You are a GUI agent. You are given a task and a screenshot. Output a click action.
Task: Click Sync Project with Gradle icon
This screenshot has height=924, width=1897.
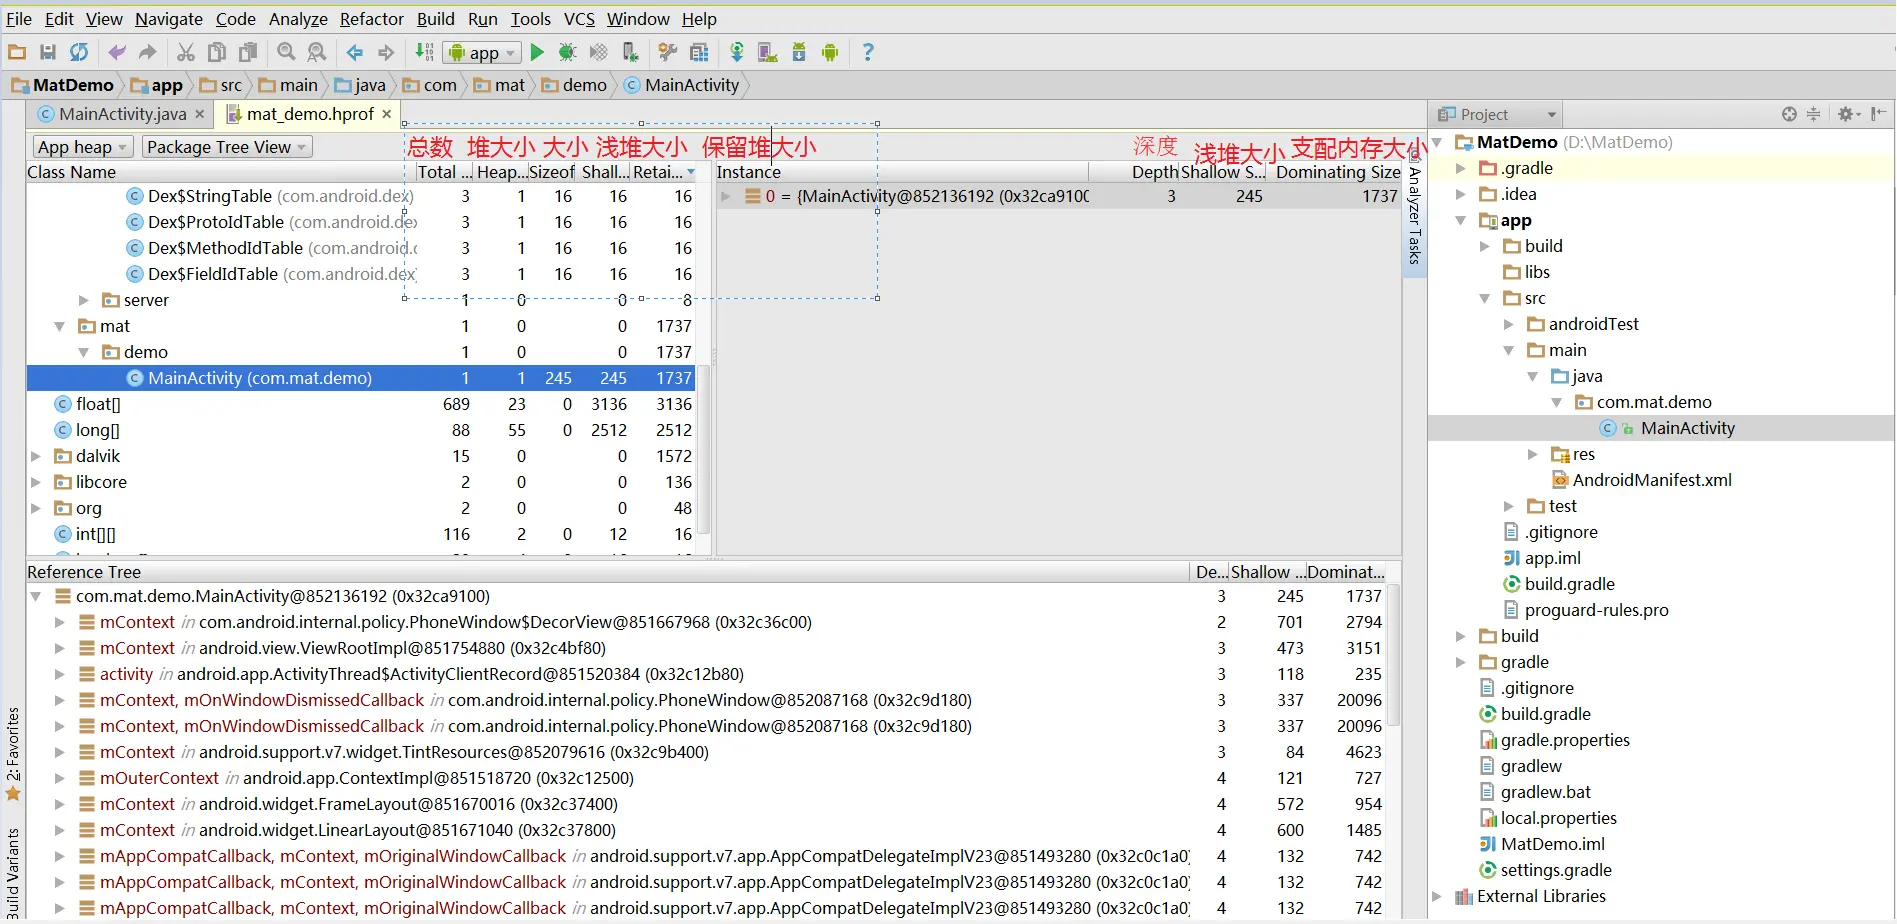pyautogui.click(x=737, y=52)
